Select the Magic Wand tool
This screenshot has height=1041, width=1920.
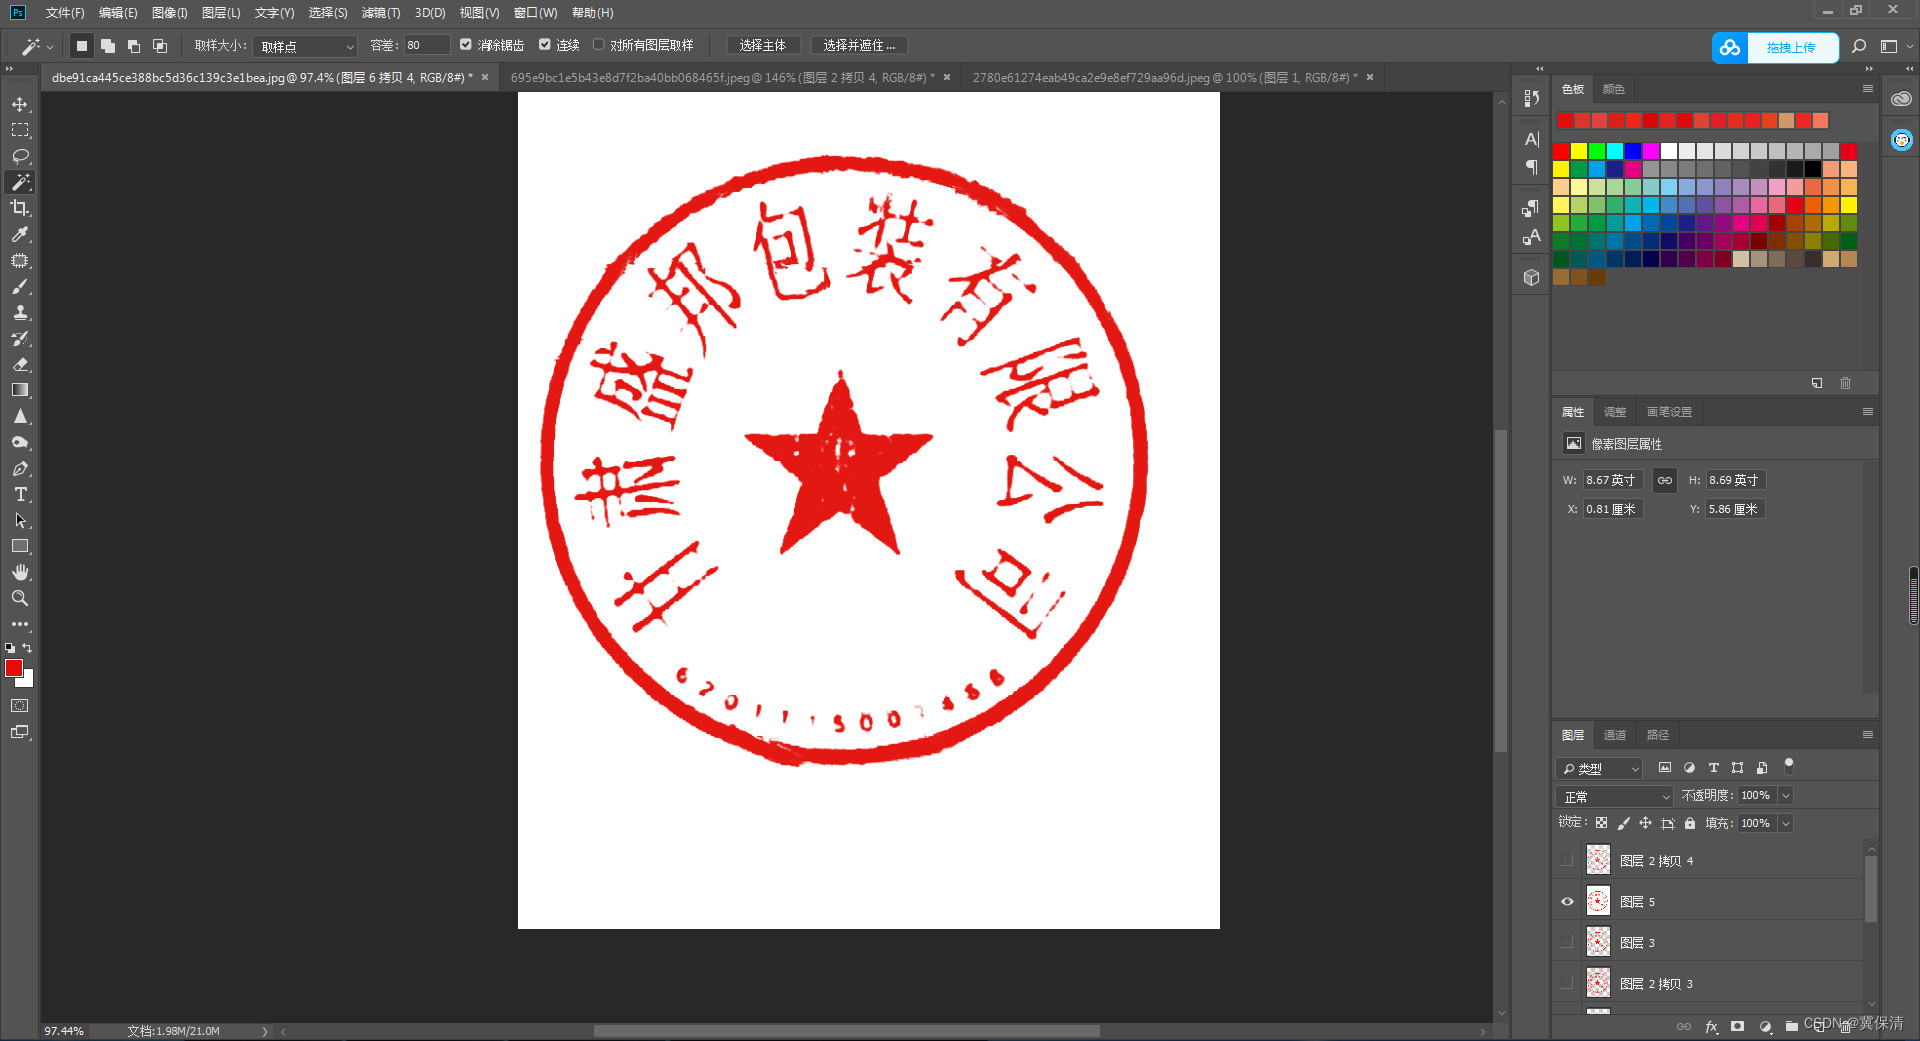(20, 182)
